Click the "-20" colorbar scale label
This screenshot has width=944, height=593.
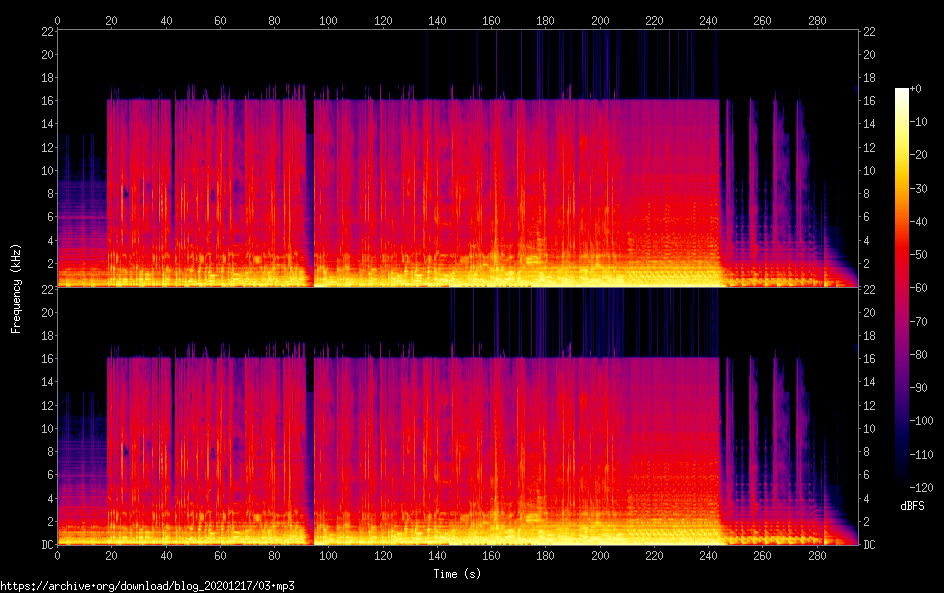pyautogui.click(x=919, y=155)
